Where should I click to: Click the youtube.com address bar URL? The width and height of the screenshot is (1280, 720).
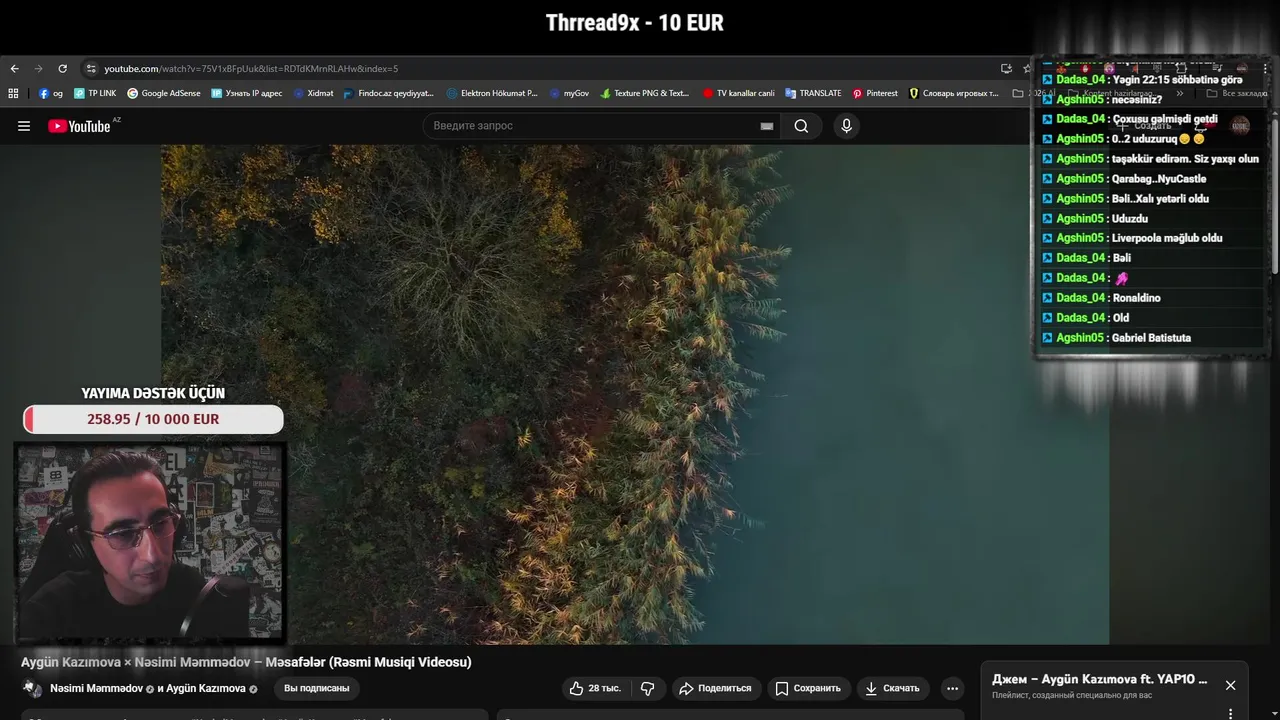251,69
